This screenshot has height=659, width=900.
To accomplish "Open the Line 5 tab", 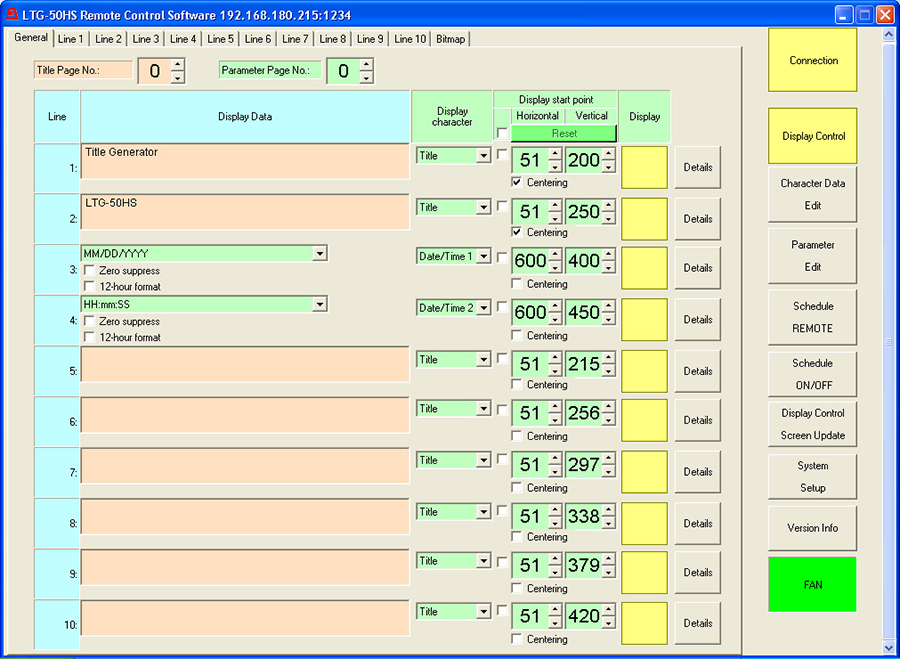I will [221, 39].
